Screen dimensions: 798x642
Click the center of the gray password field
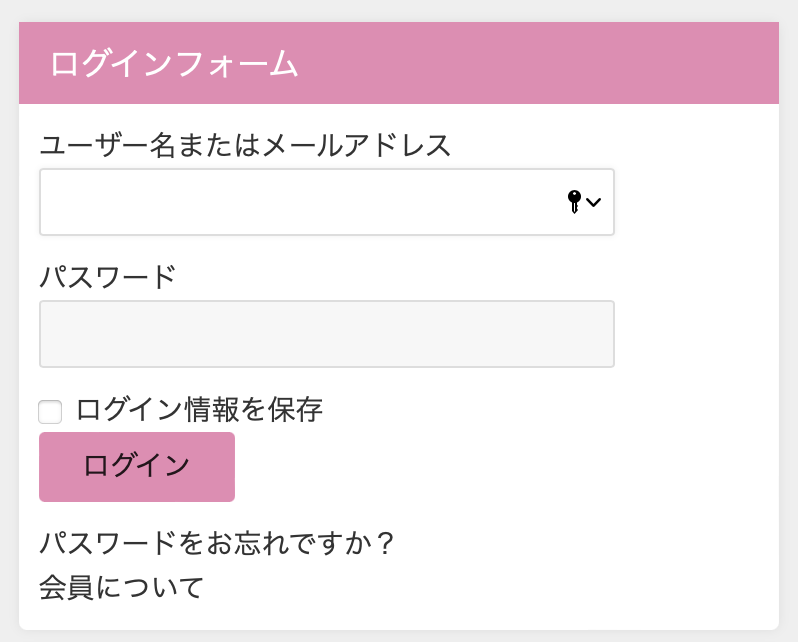pos(327,334)
